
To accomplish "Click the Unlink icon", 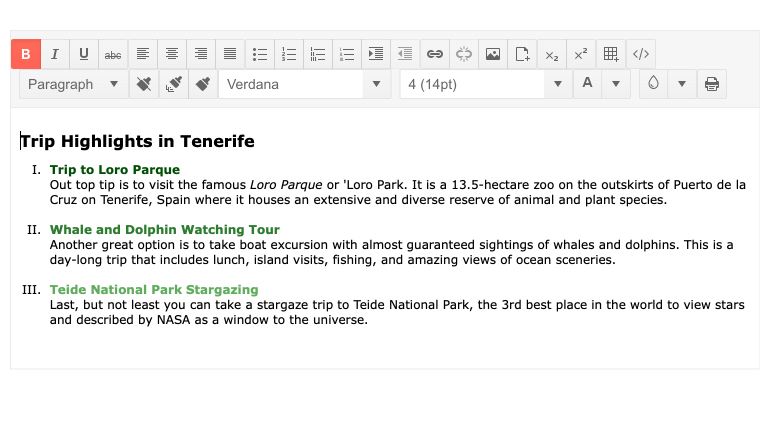I will [464, 54].
